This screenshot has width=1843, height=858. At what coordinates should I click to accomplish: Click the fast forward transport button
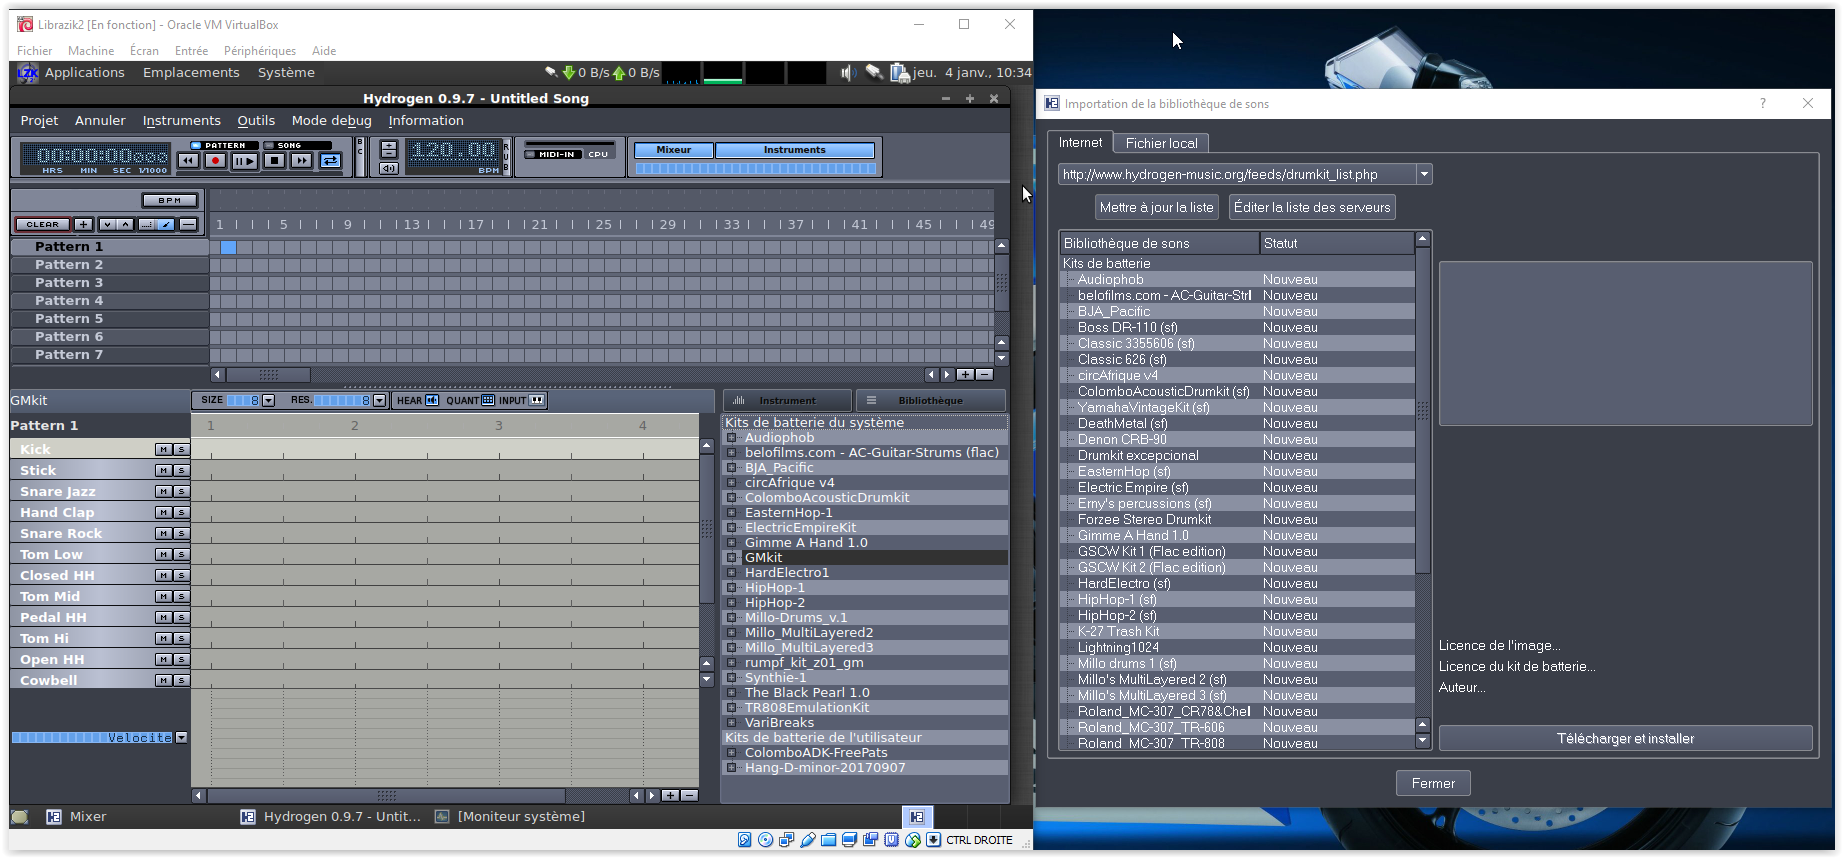coord(302,160)
